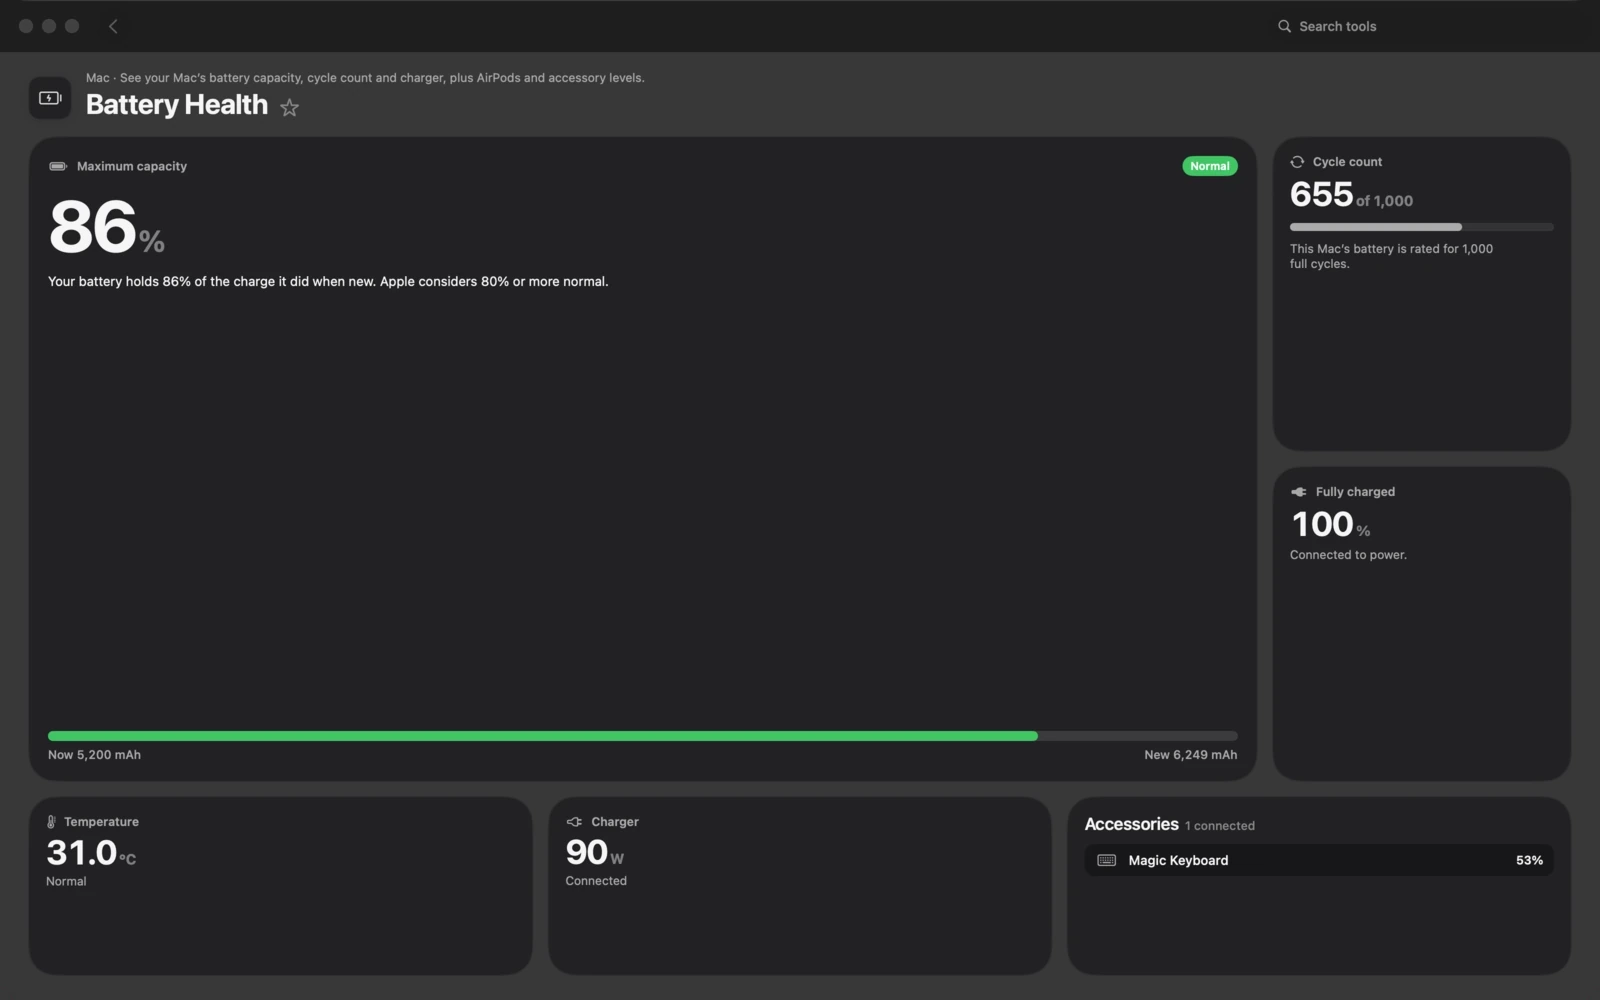
Task: Click the Mac battery description subtitle
Action: [x=365, y=78]
